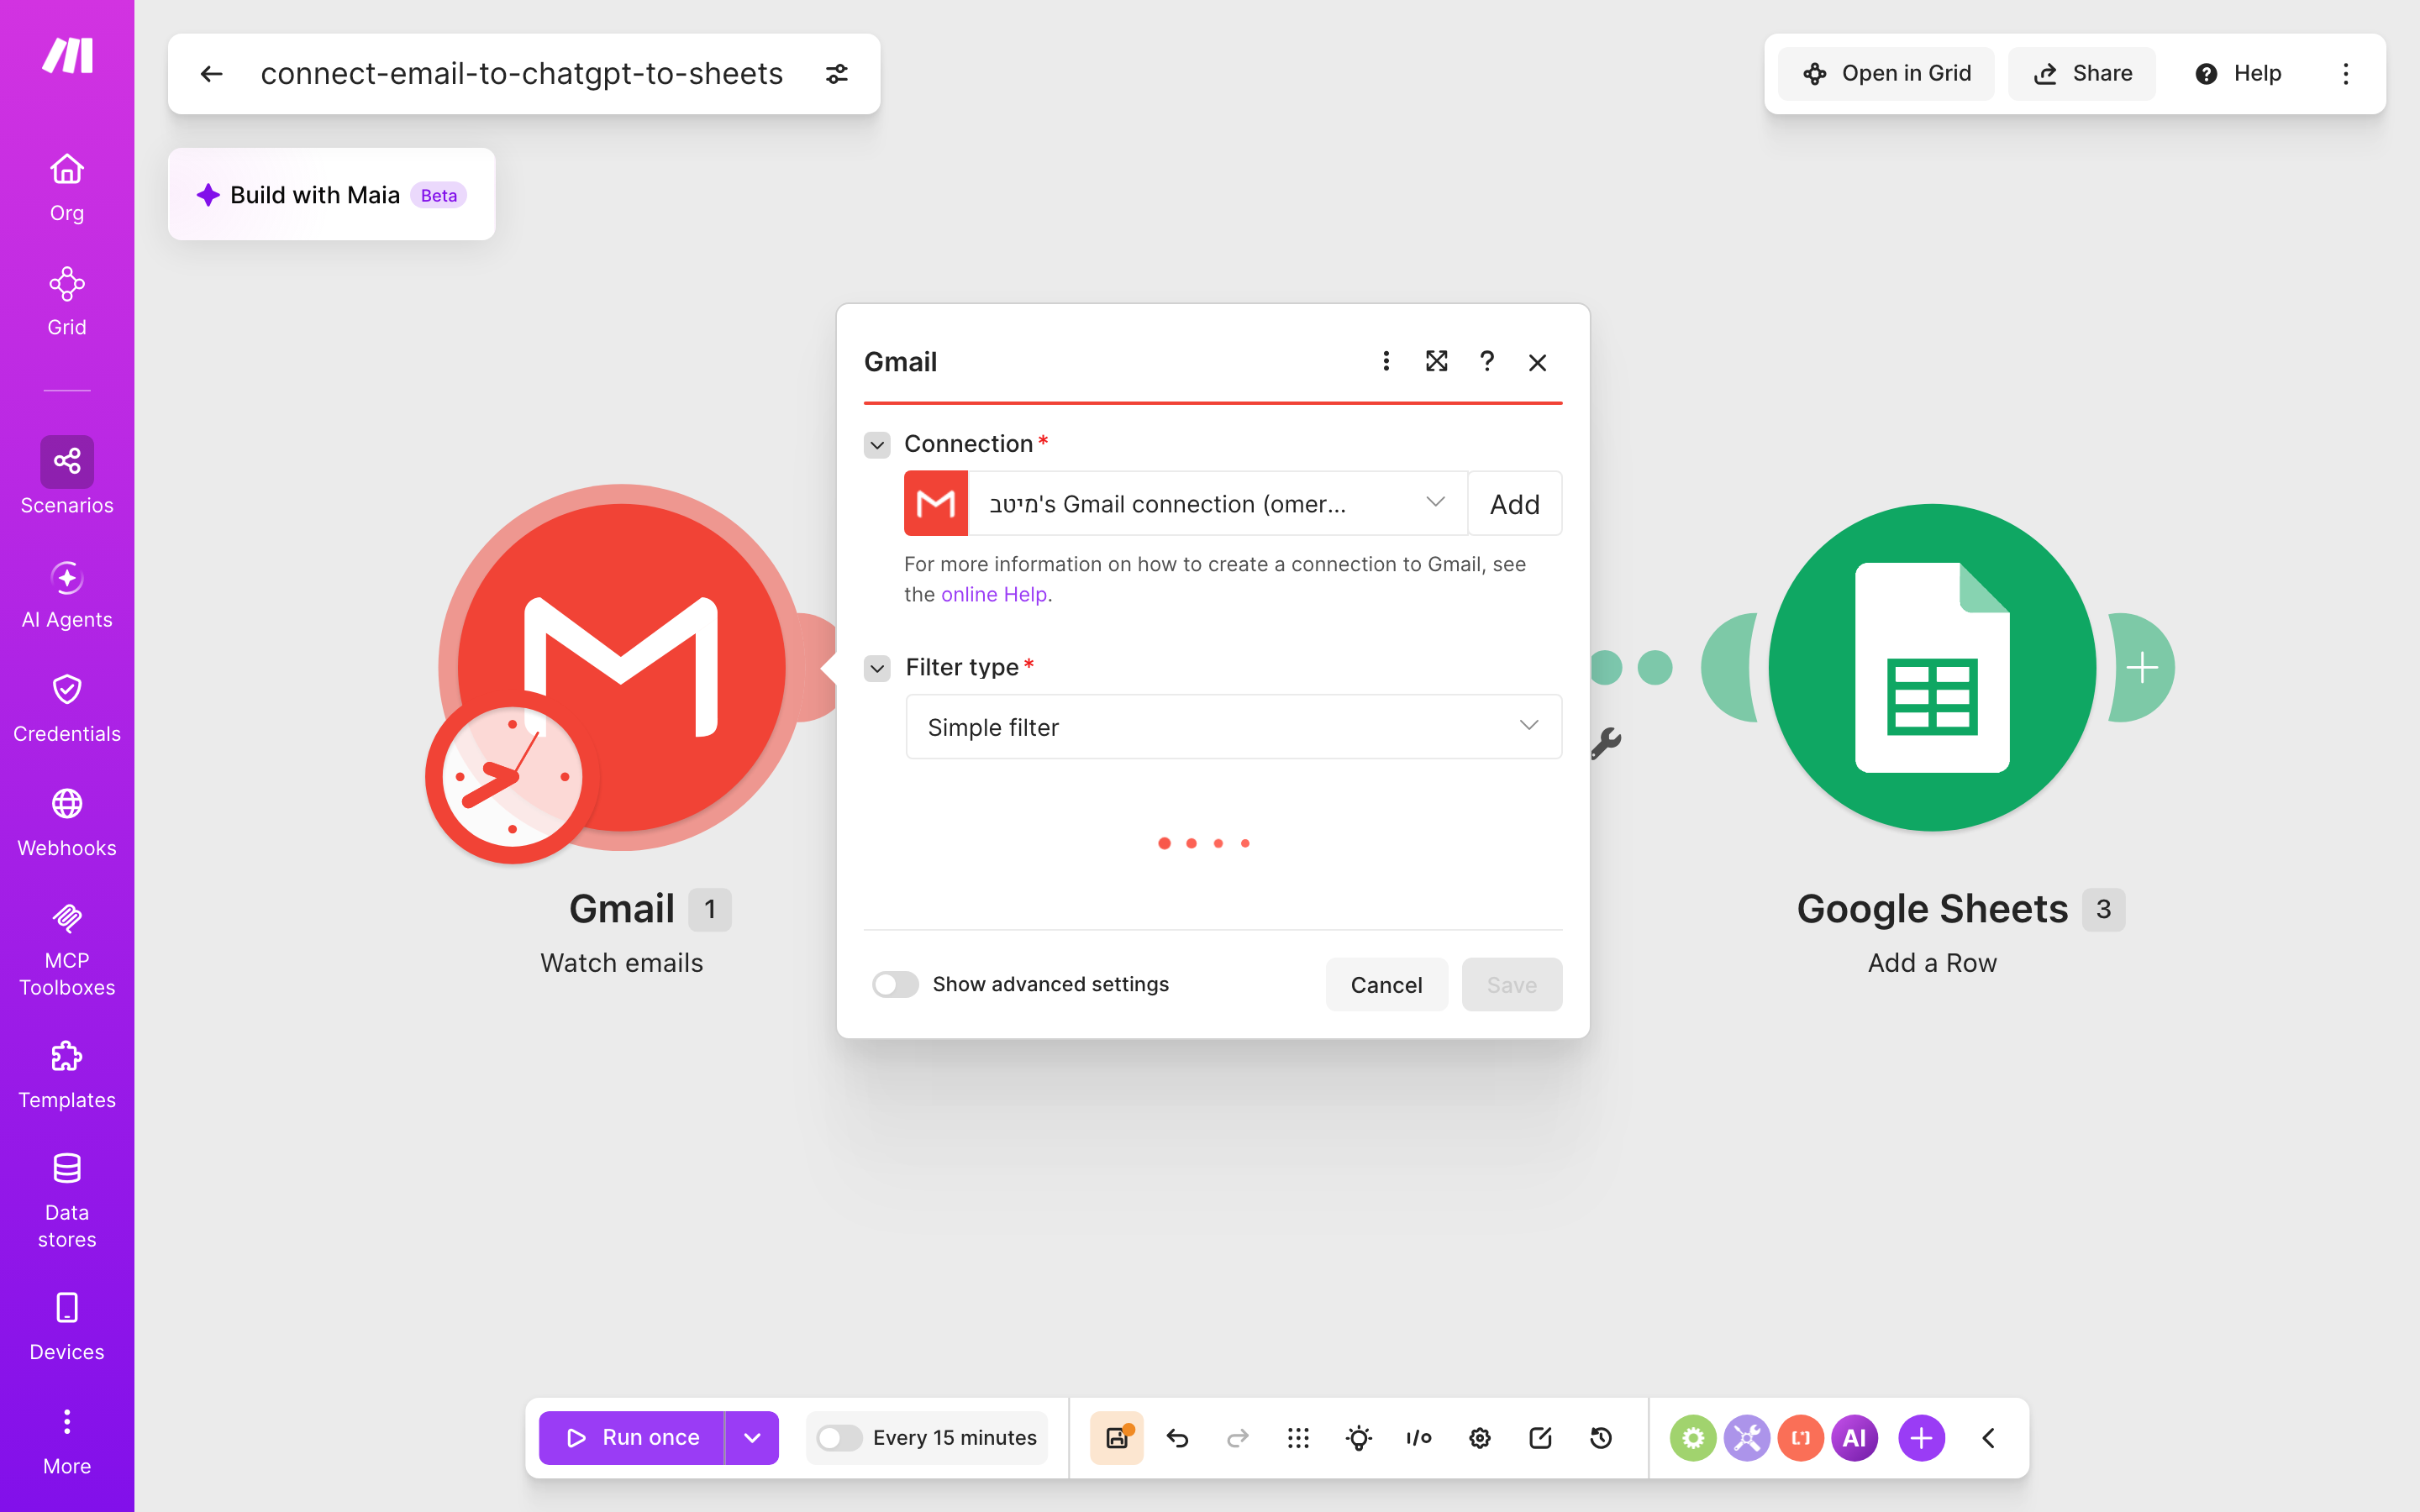This screenshot has width=2420, height=1512.
Task: Click the purple AI tools icon
Action: click(x=1854, y=1438)
